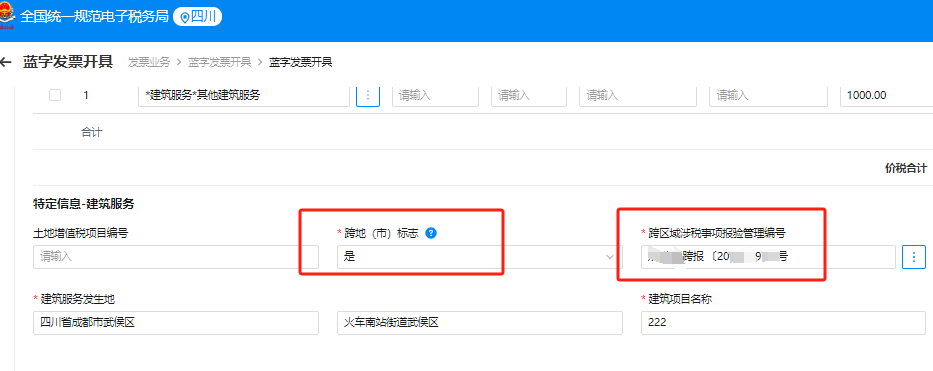Open item selector dots beside 其他建筑服务
This screenshot has height=371, width=933.
368,95
